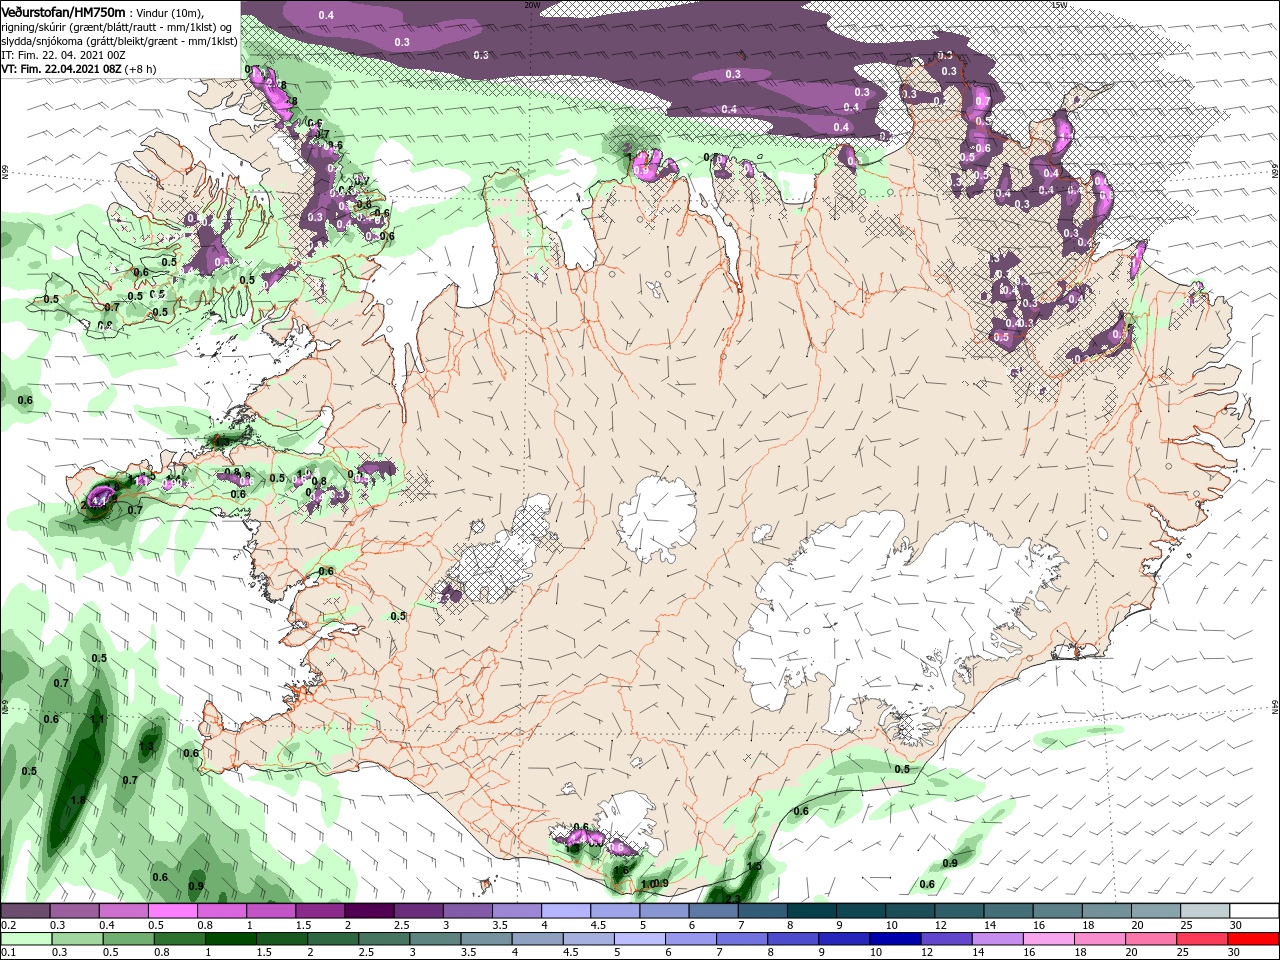
Task: Select the darkest purple 2 snow-scale swatch
Action: [369, 911]
